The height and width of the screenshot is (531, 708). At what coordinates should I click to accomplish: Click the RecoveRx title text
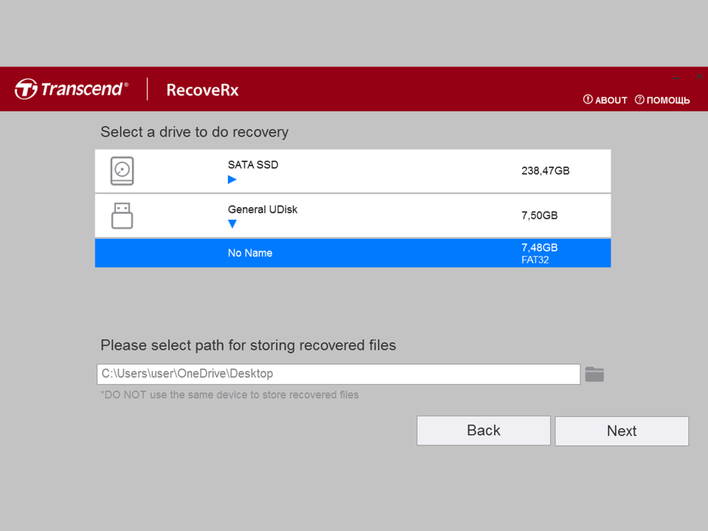click(202, 90)
